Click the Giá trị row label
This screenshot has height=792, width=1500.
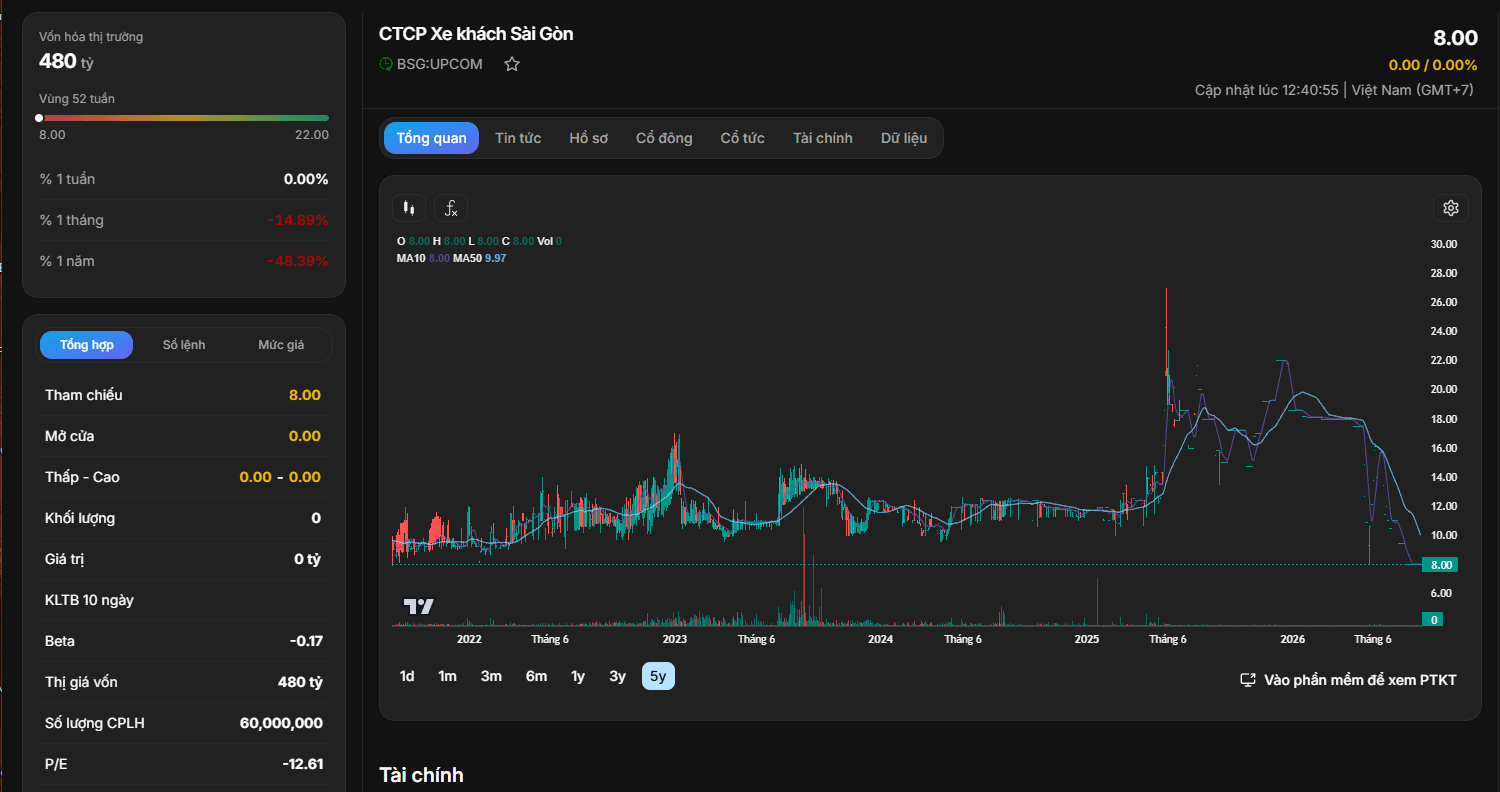click(x=65, y=559)
